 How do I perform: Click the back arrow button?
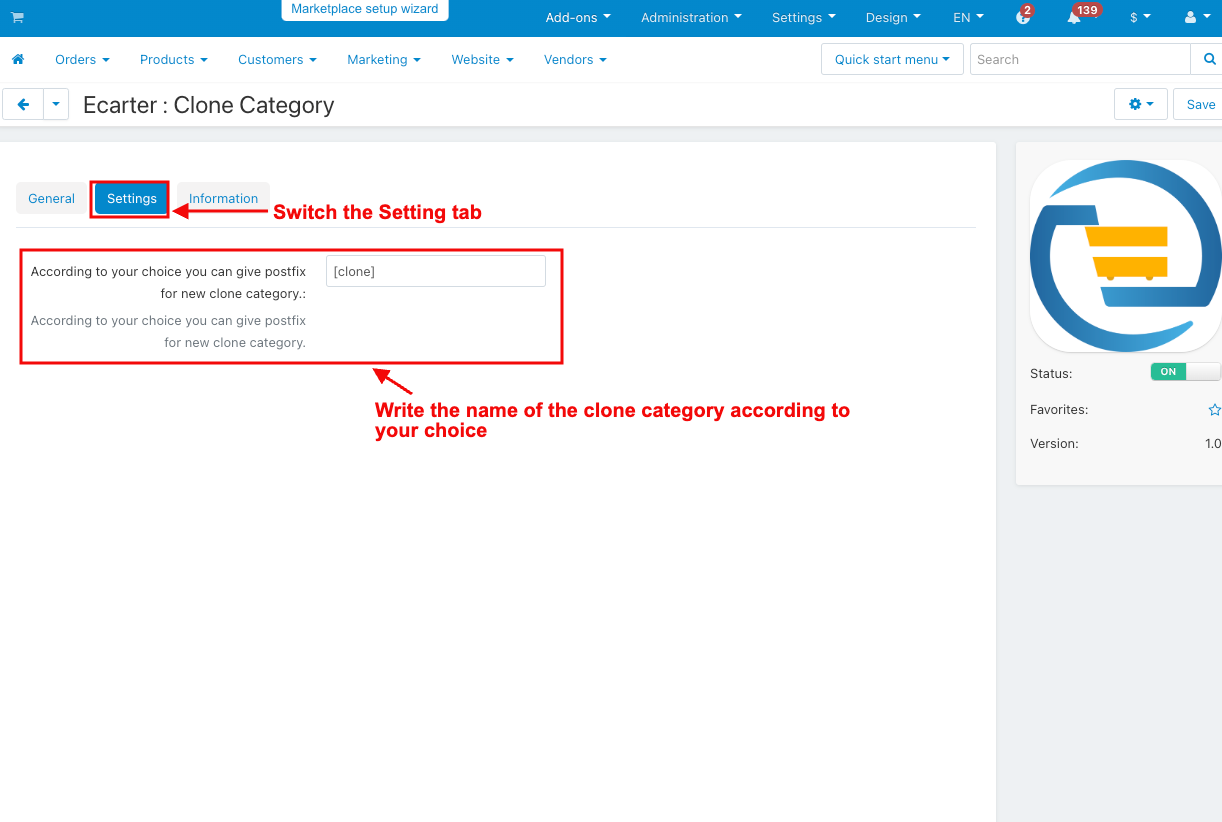(23, 104)
